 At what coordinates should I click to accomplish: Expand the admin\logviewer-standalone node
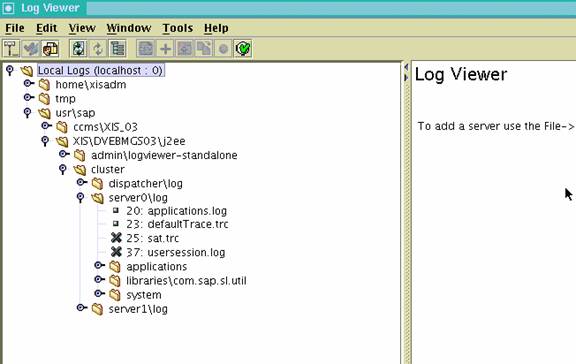coord(64,154)
